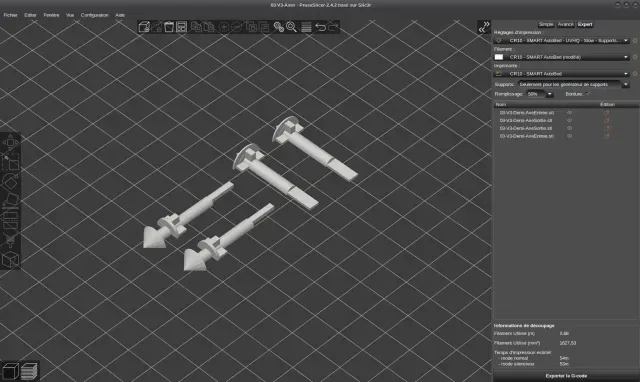Click the Delete selected object toolbar icon
The height and width of the screenshot is (382, 640).
157,27
